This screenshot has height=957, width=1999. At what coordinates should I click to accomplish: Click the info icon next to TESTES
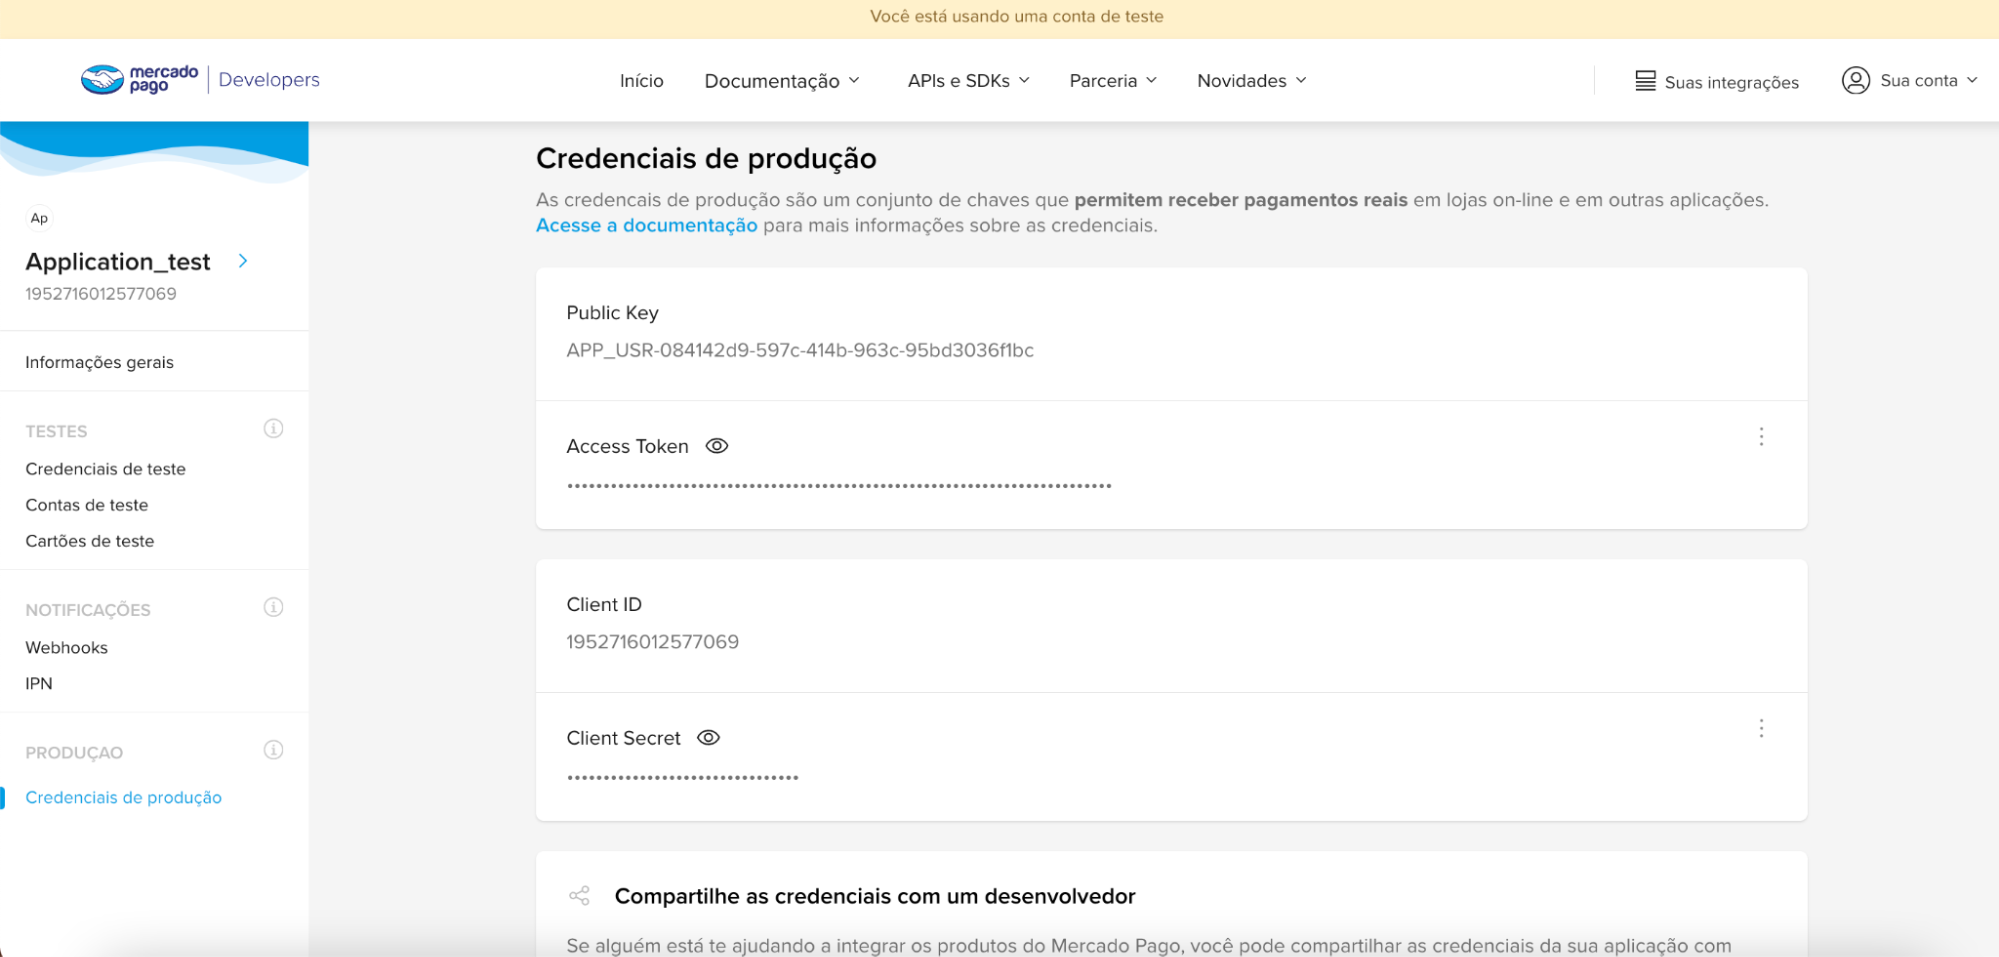pos(273,429)
